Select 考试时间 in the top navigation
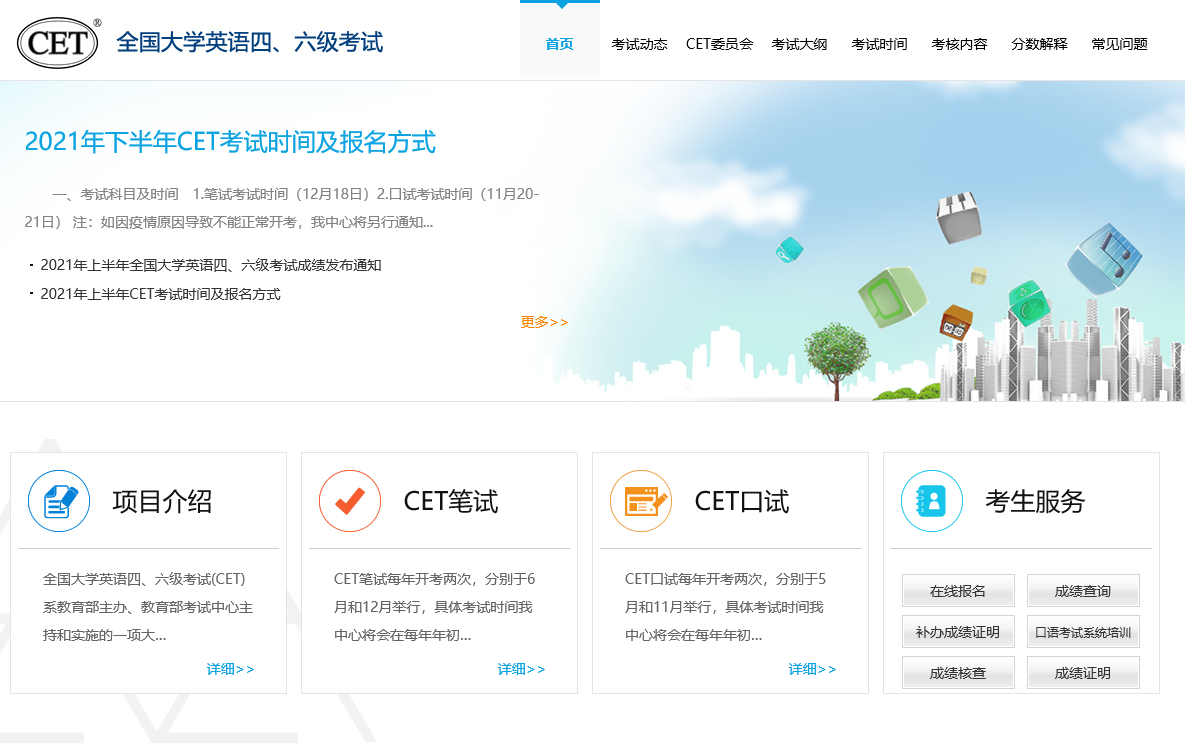 880,44
